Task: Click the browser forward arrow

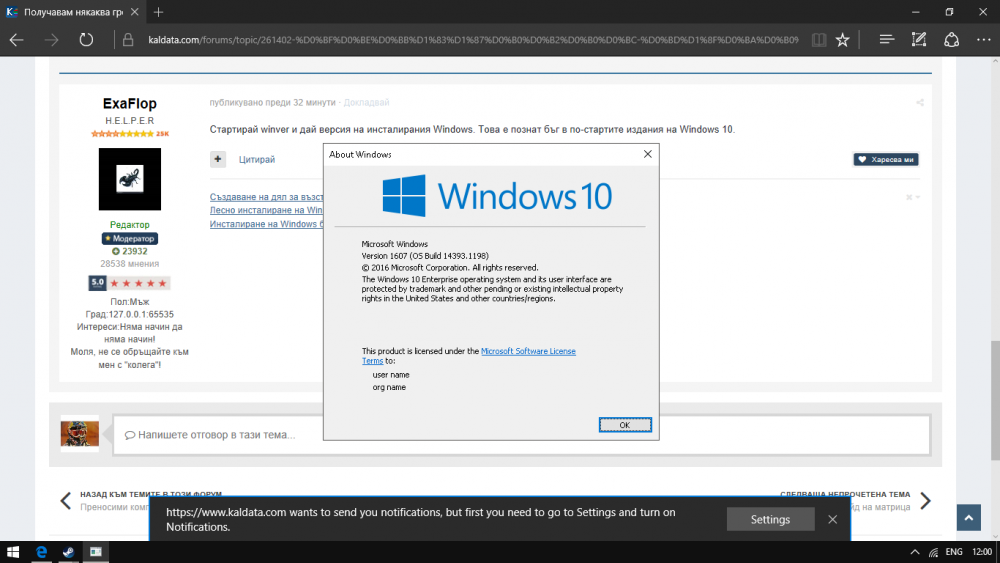Action: point(52,40)
